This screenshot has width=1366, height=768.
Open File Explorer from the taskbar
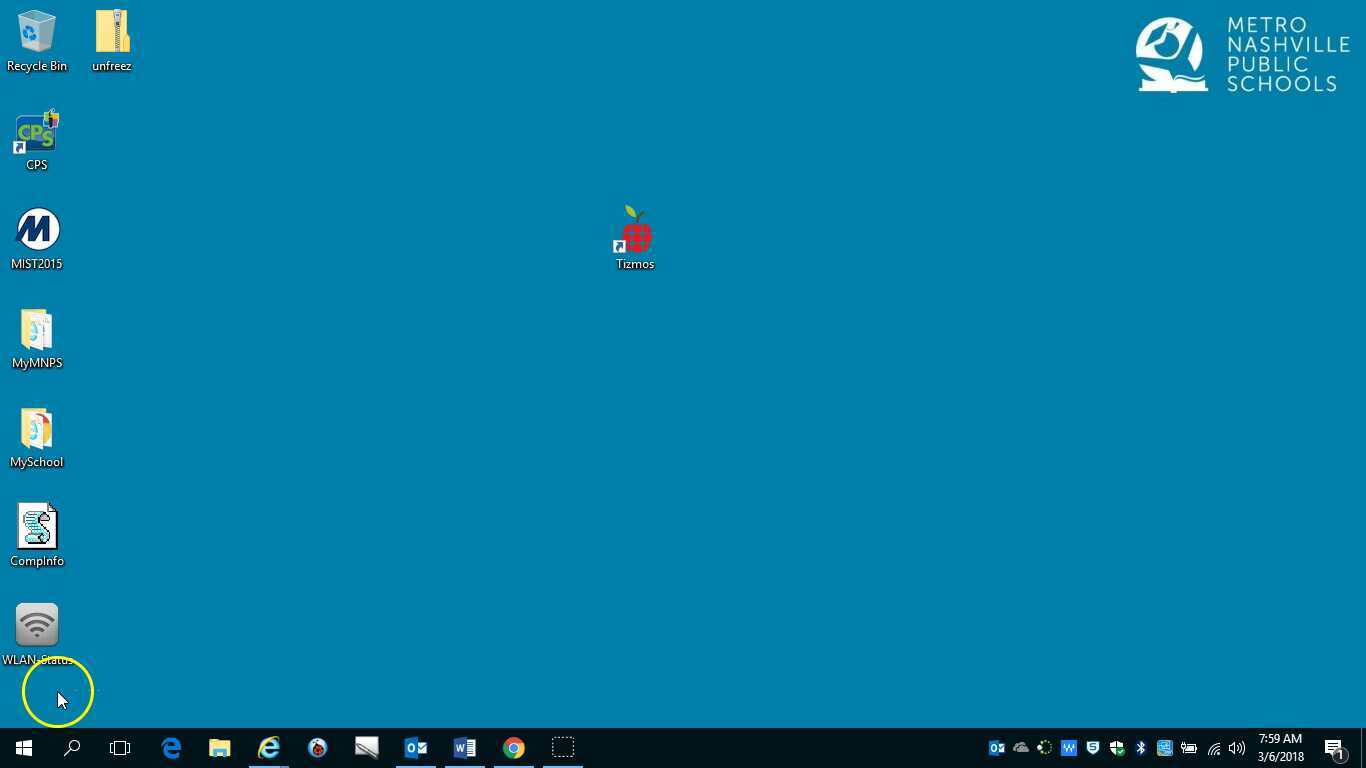pos(220,748)
